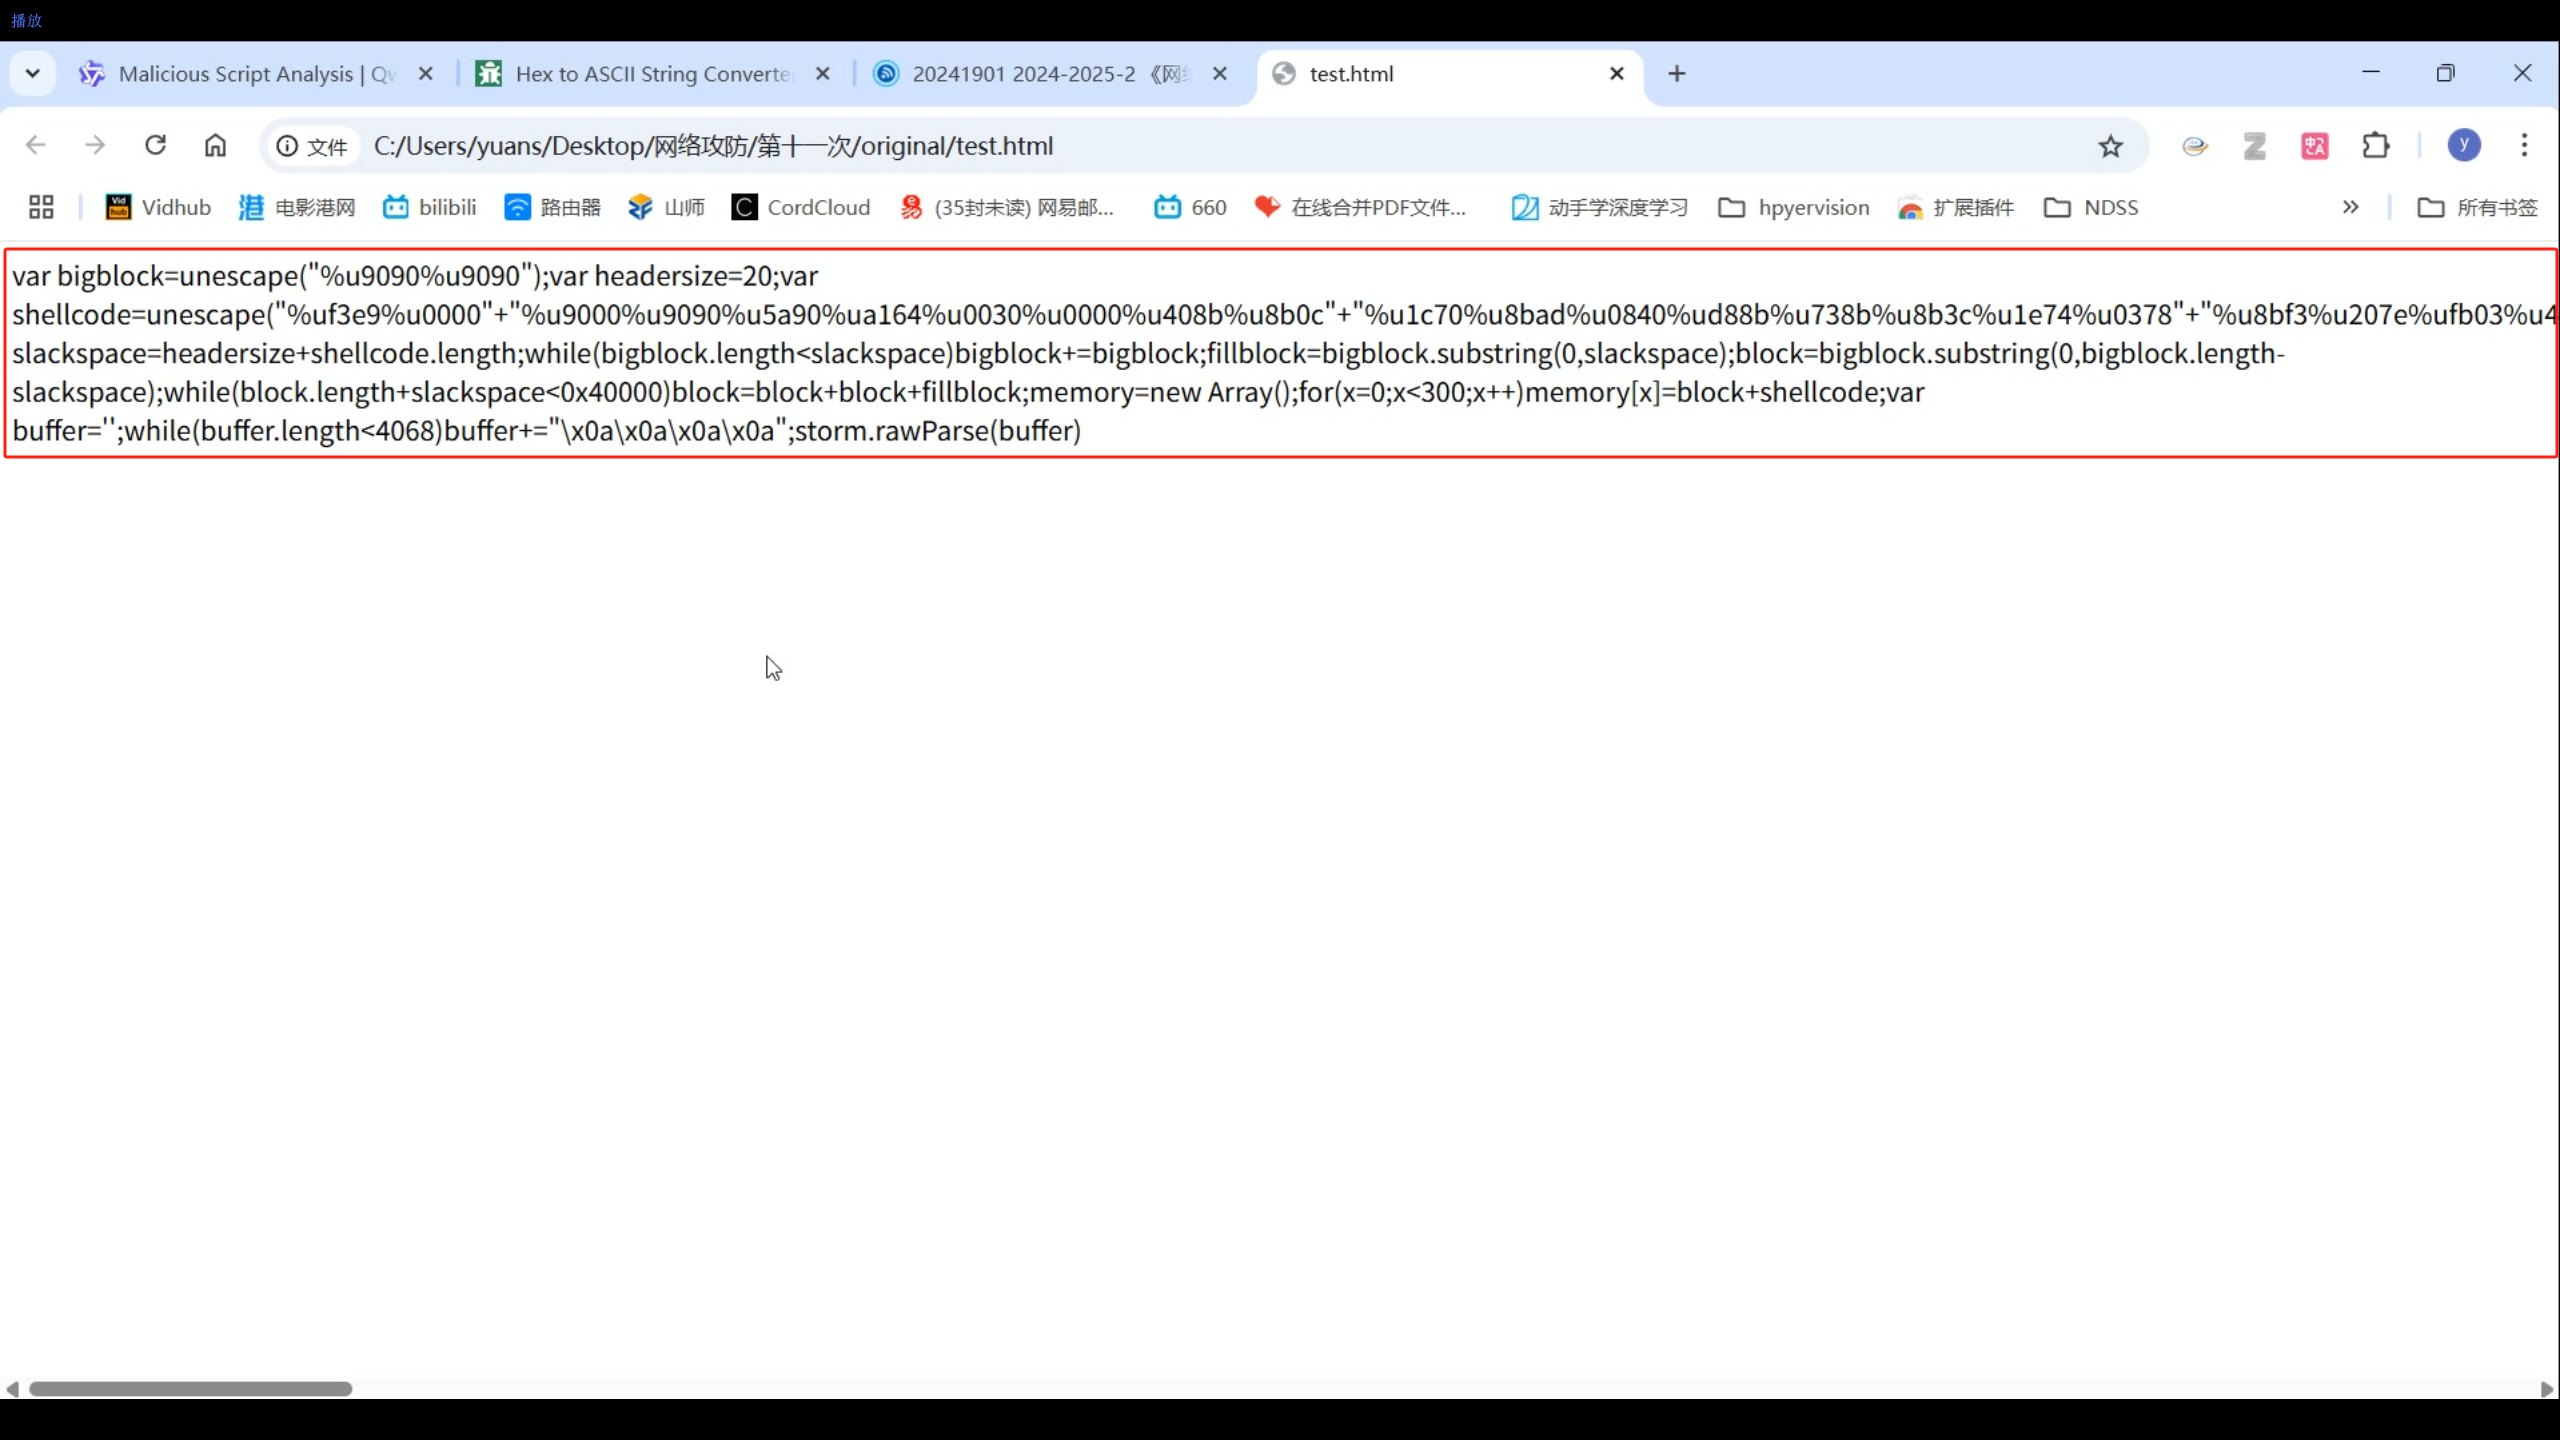
Task: Open the NDSS bookmarks folder
Action: (2091, 207)
